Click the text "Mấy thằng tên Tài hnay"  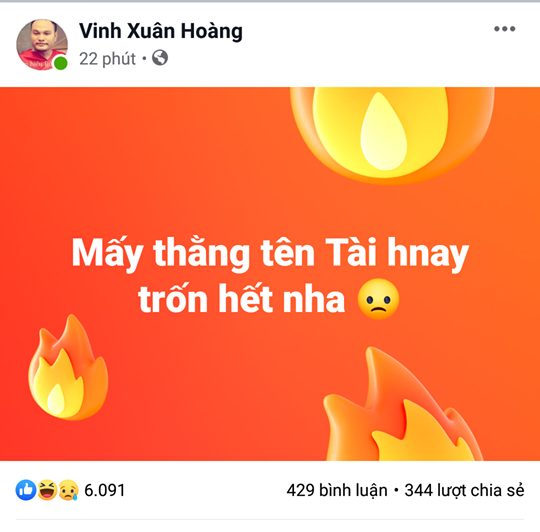pos(270,254)
